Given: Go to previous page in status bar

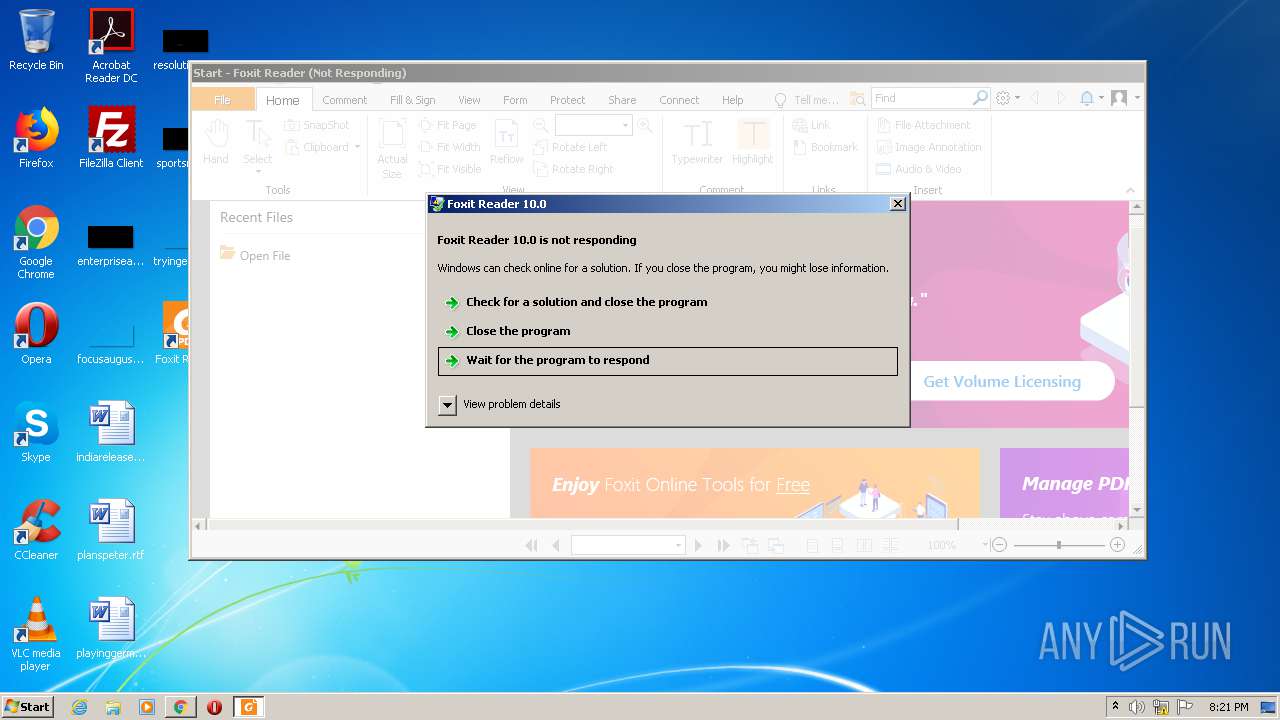Looking at the screenshot, I should point(556,545).
